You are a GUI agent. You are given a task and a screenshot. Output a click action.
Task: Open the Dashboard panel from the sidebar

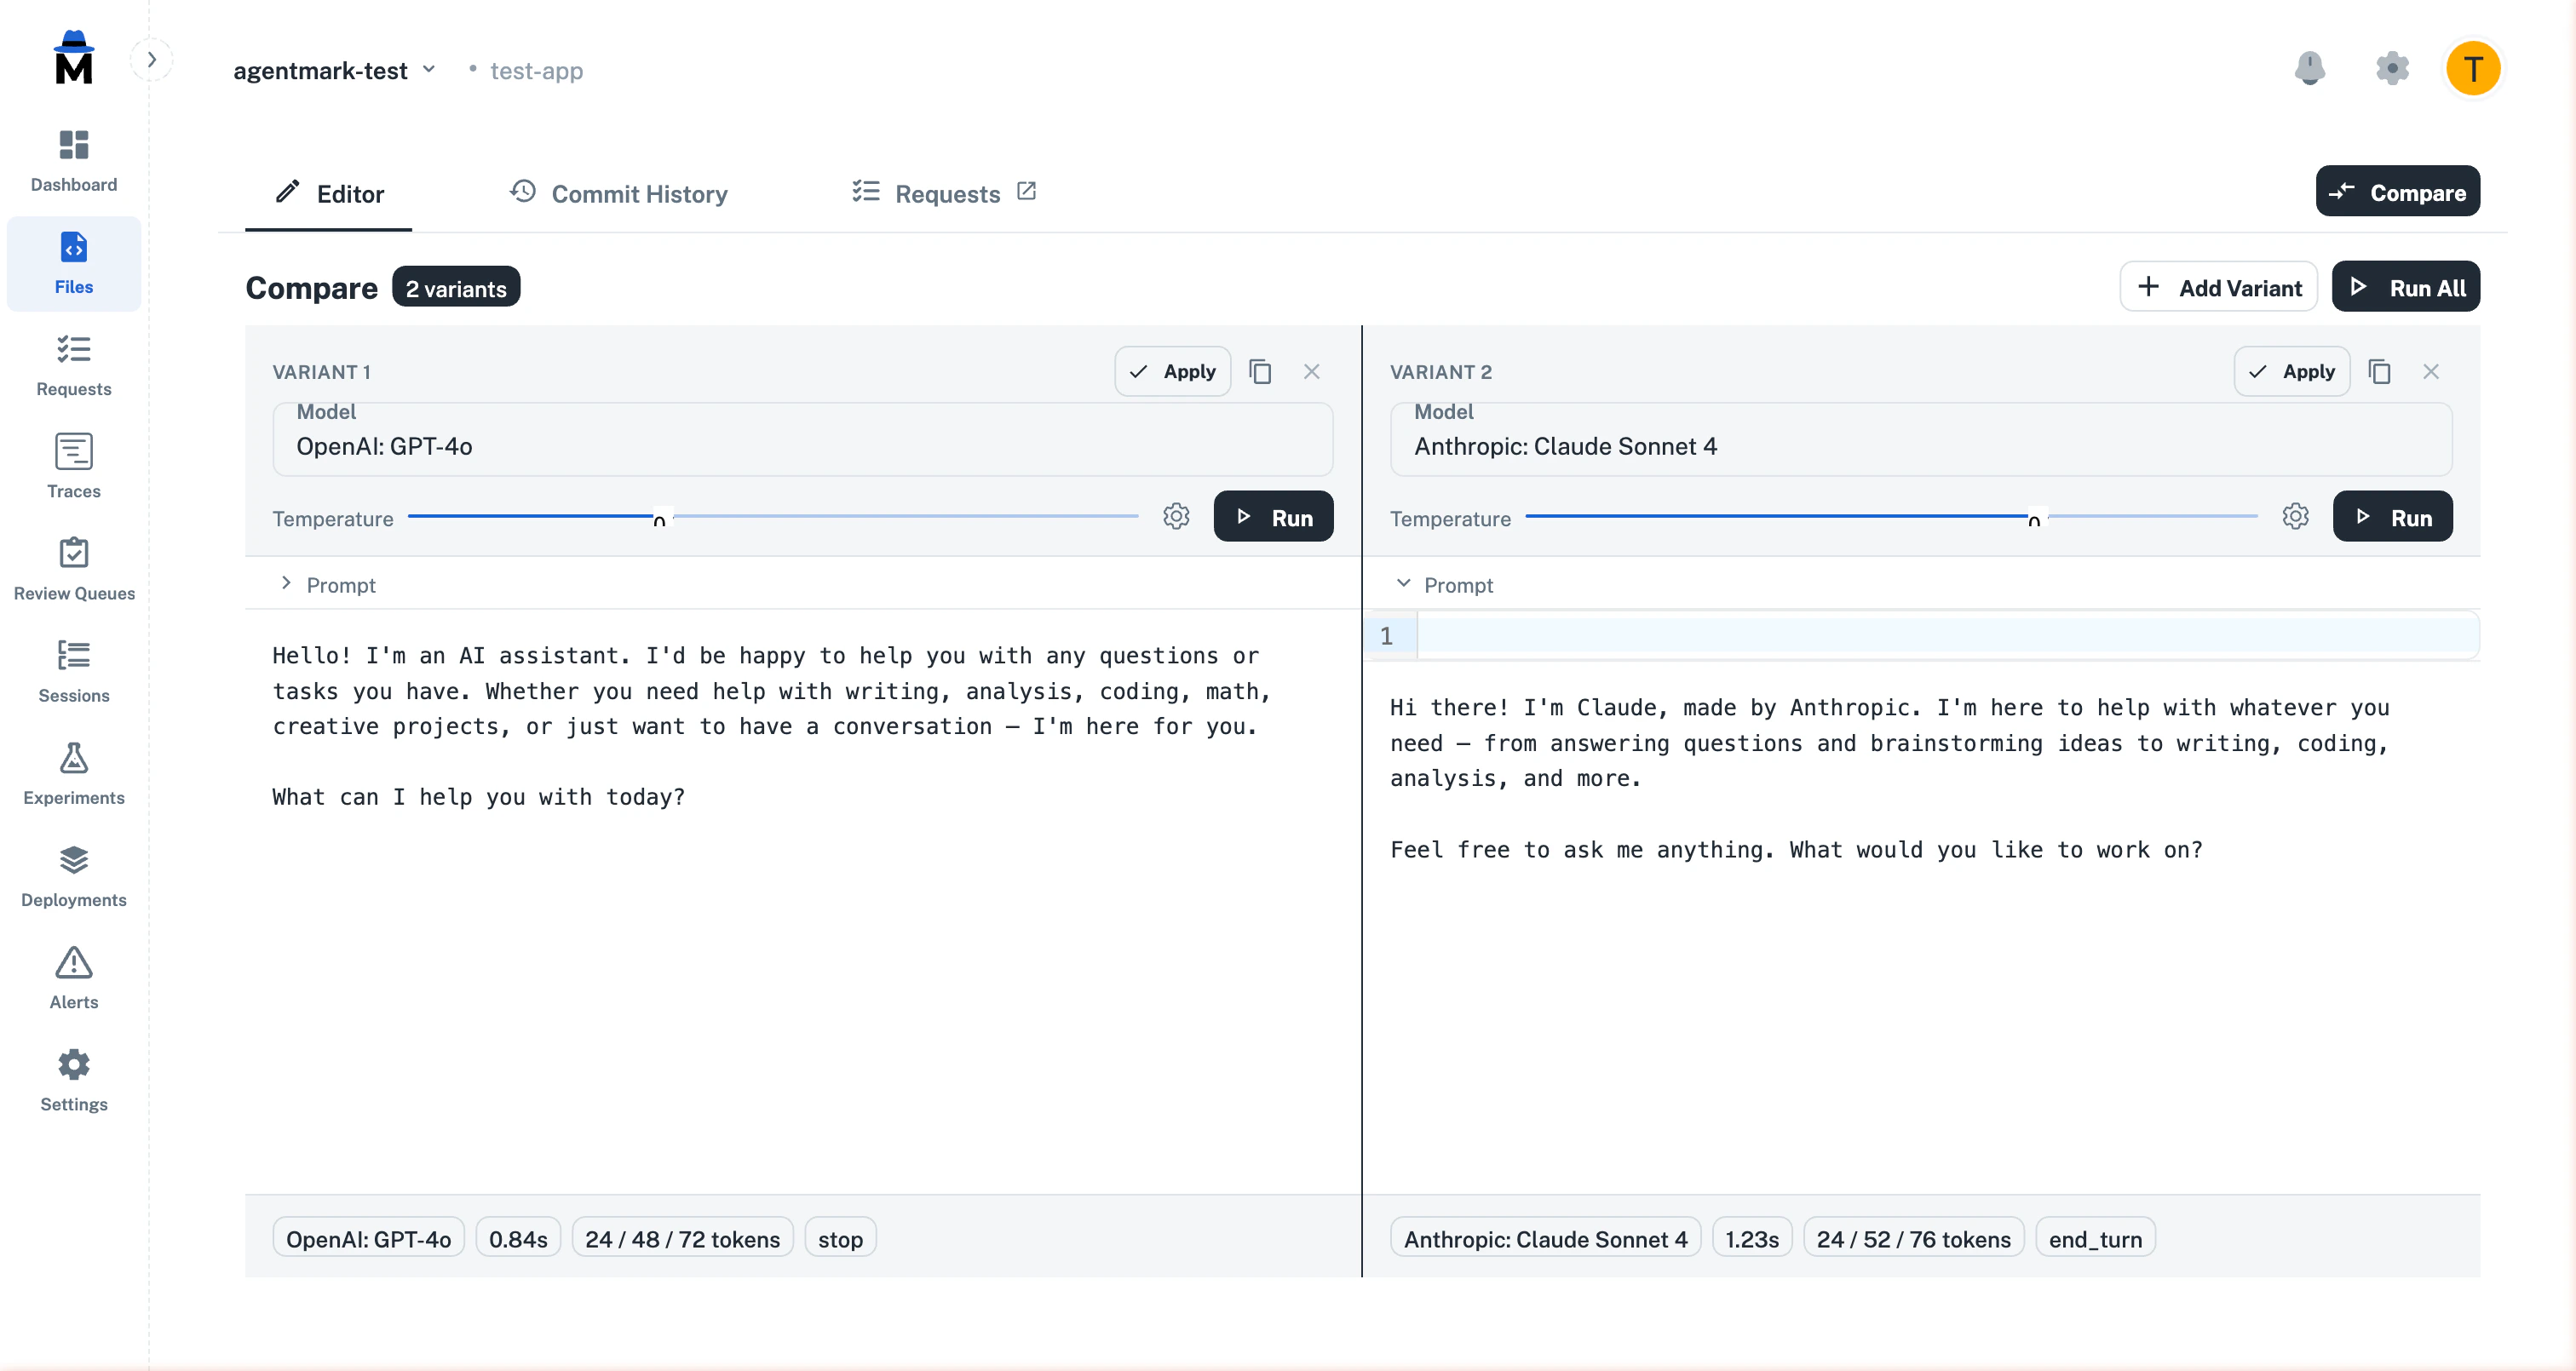pos(73,160)
